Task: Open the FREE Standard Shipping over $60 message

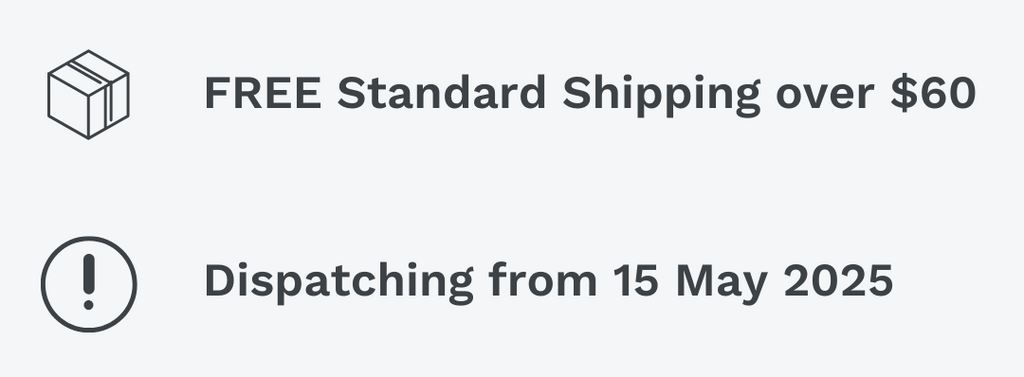Action: [x=590, y=94]
